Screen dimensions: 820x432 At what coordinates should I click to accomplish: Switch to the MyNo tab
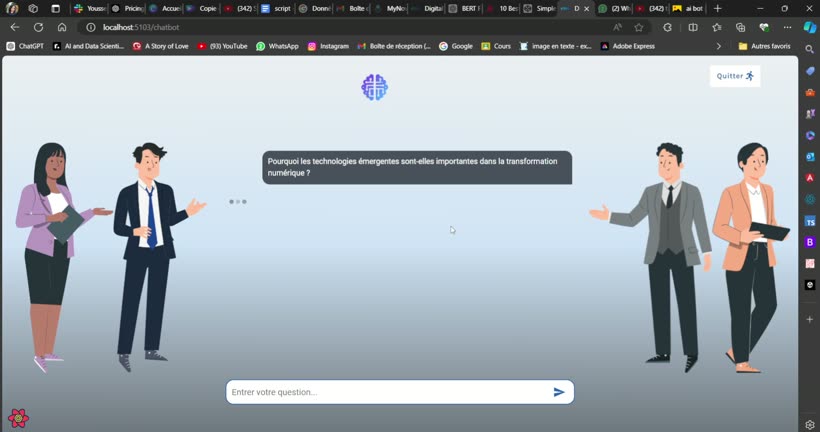[x=390, y=8]
